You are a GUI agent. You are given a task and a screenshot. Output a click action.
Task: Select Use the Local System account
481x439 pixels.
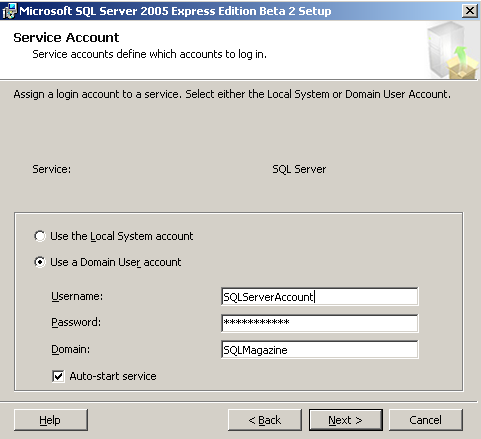[40, 236]
